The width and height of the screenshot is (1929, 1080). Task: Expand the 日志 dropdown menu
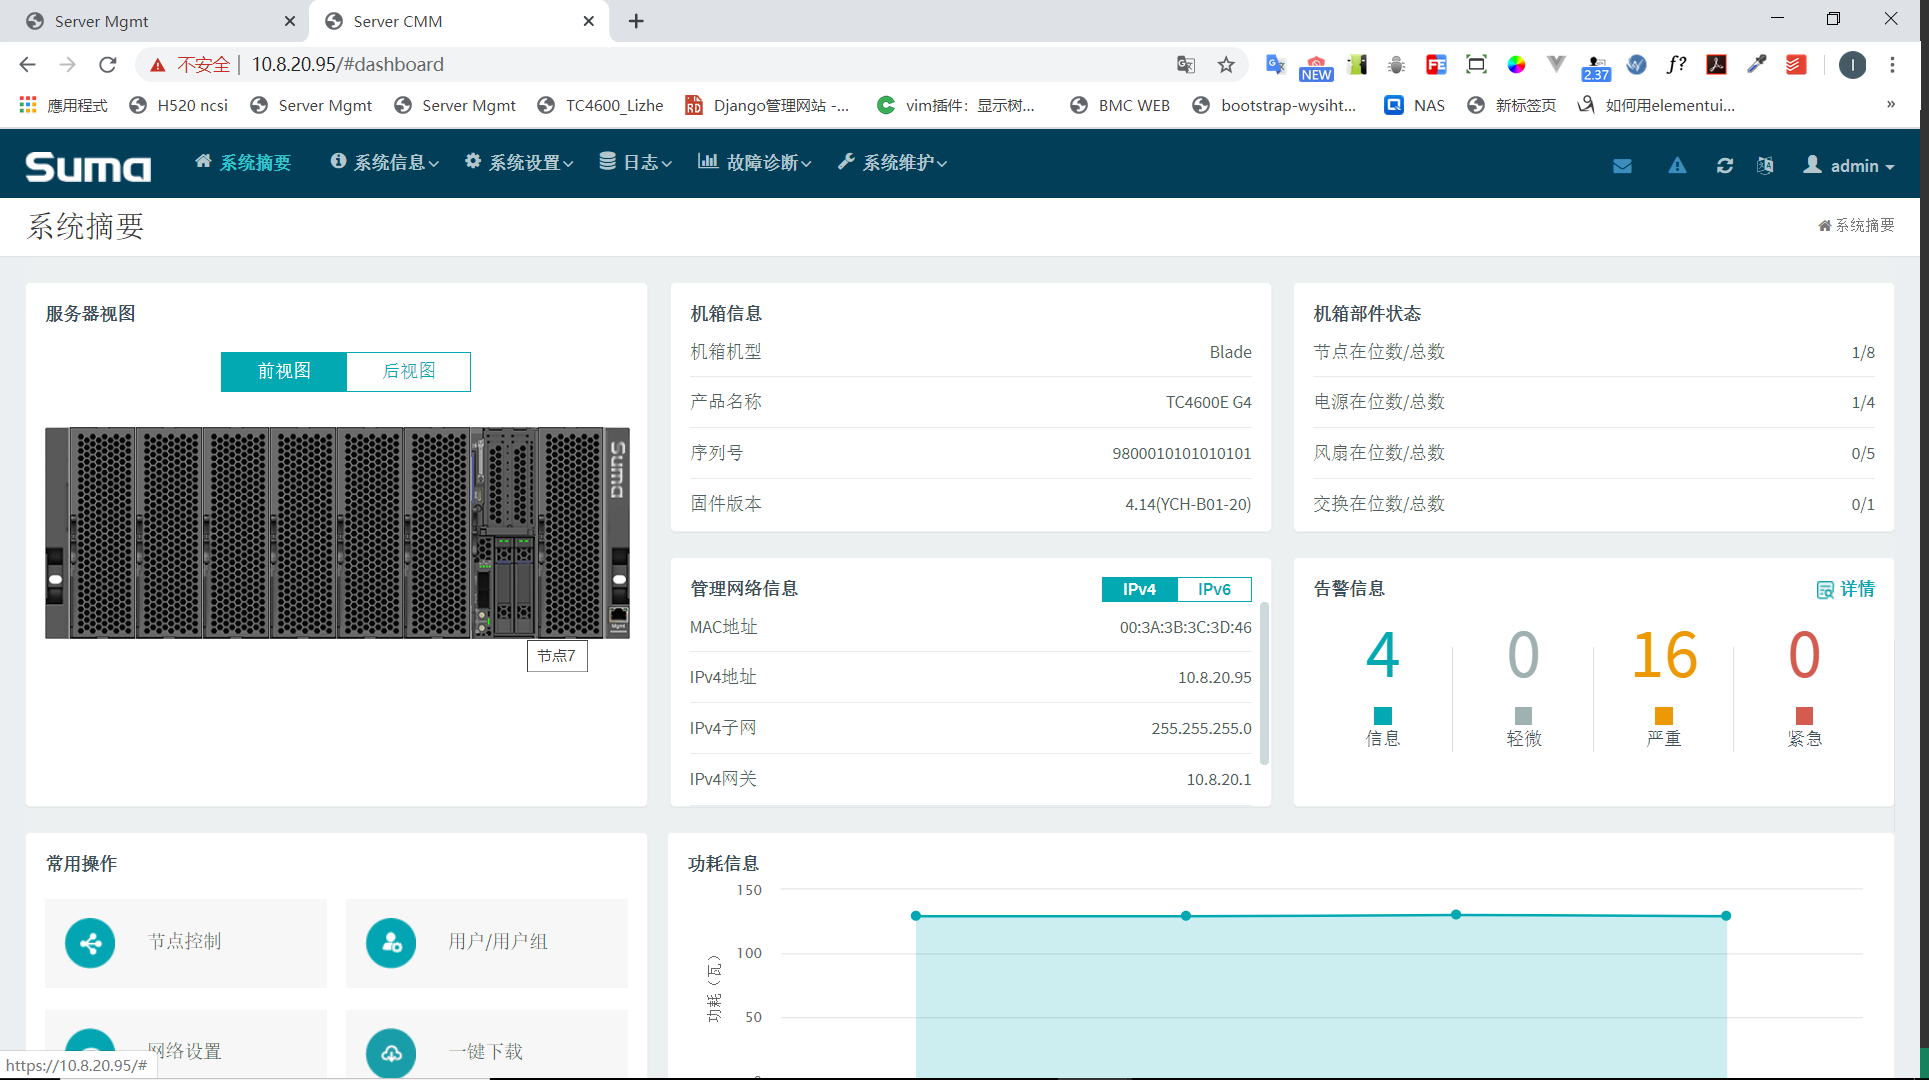coord(636,162)
